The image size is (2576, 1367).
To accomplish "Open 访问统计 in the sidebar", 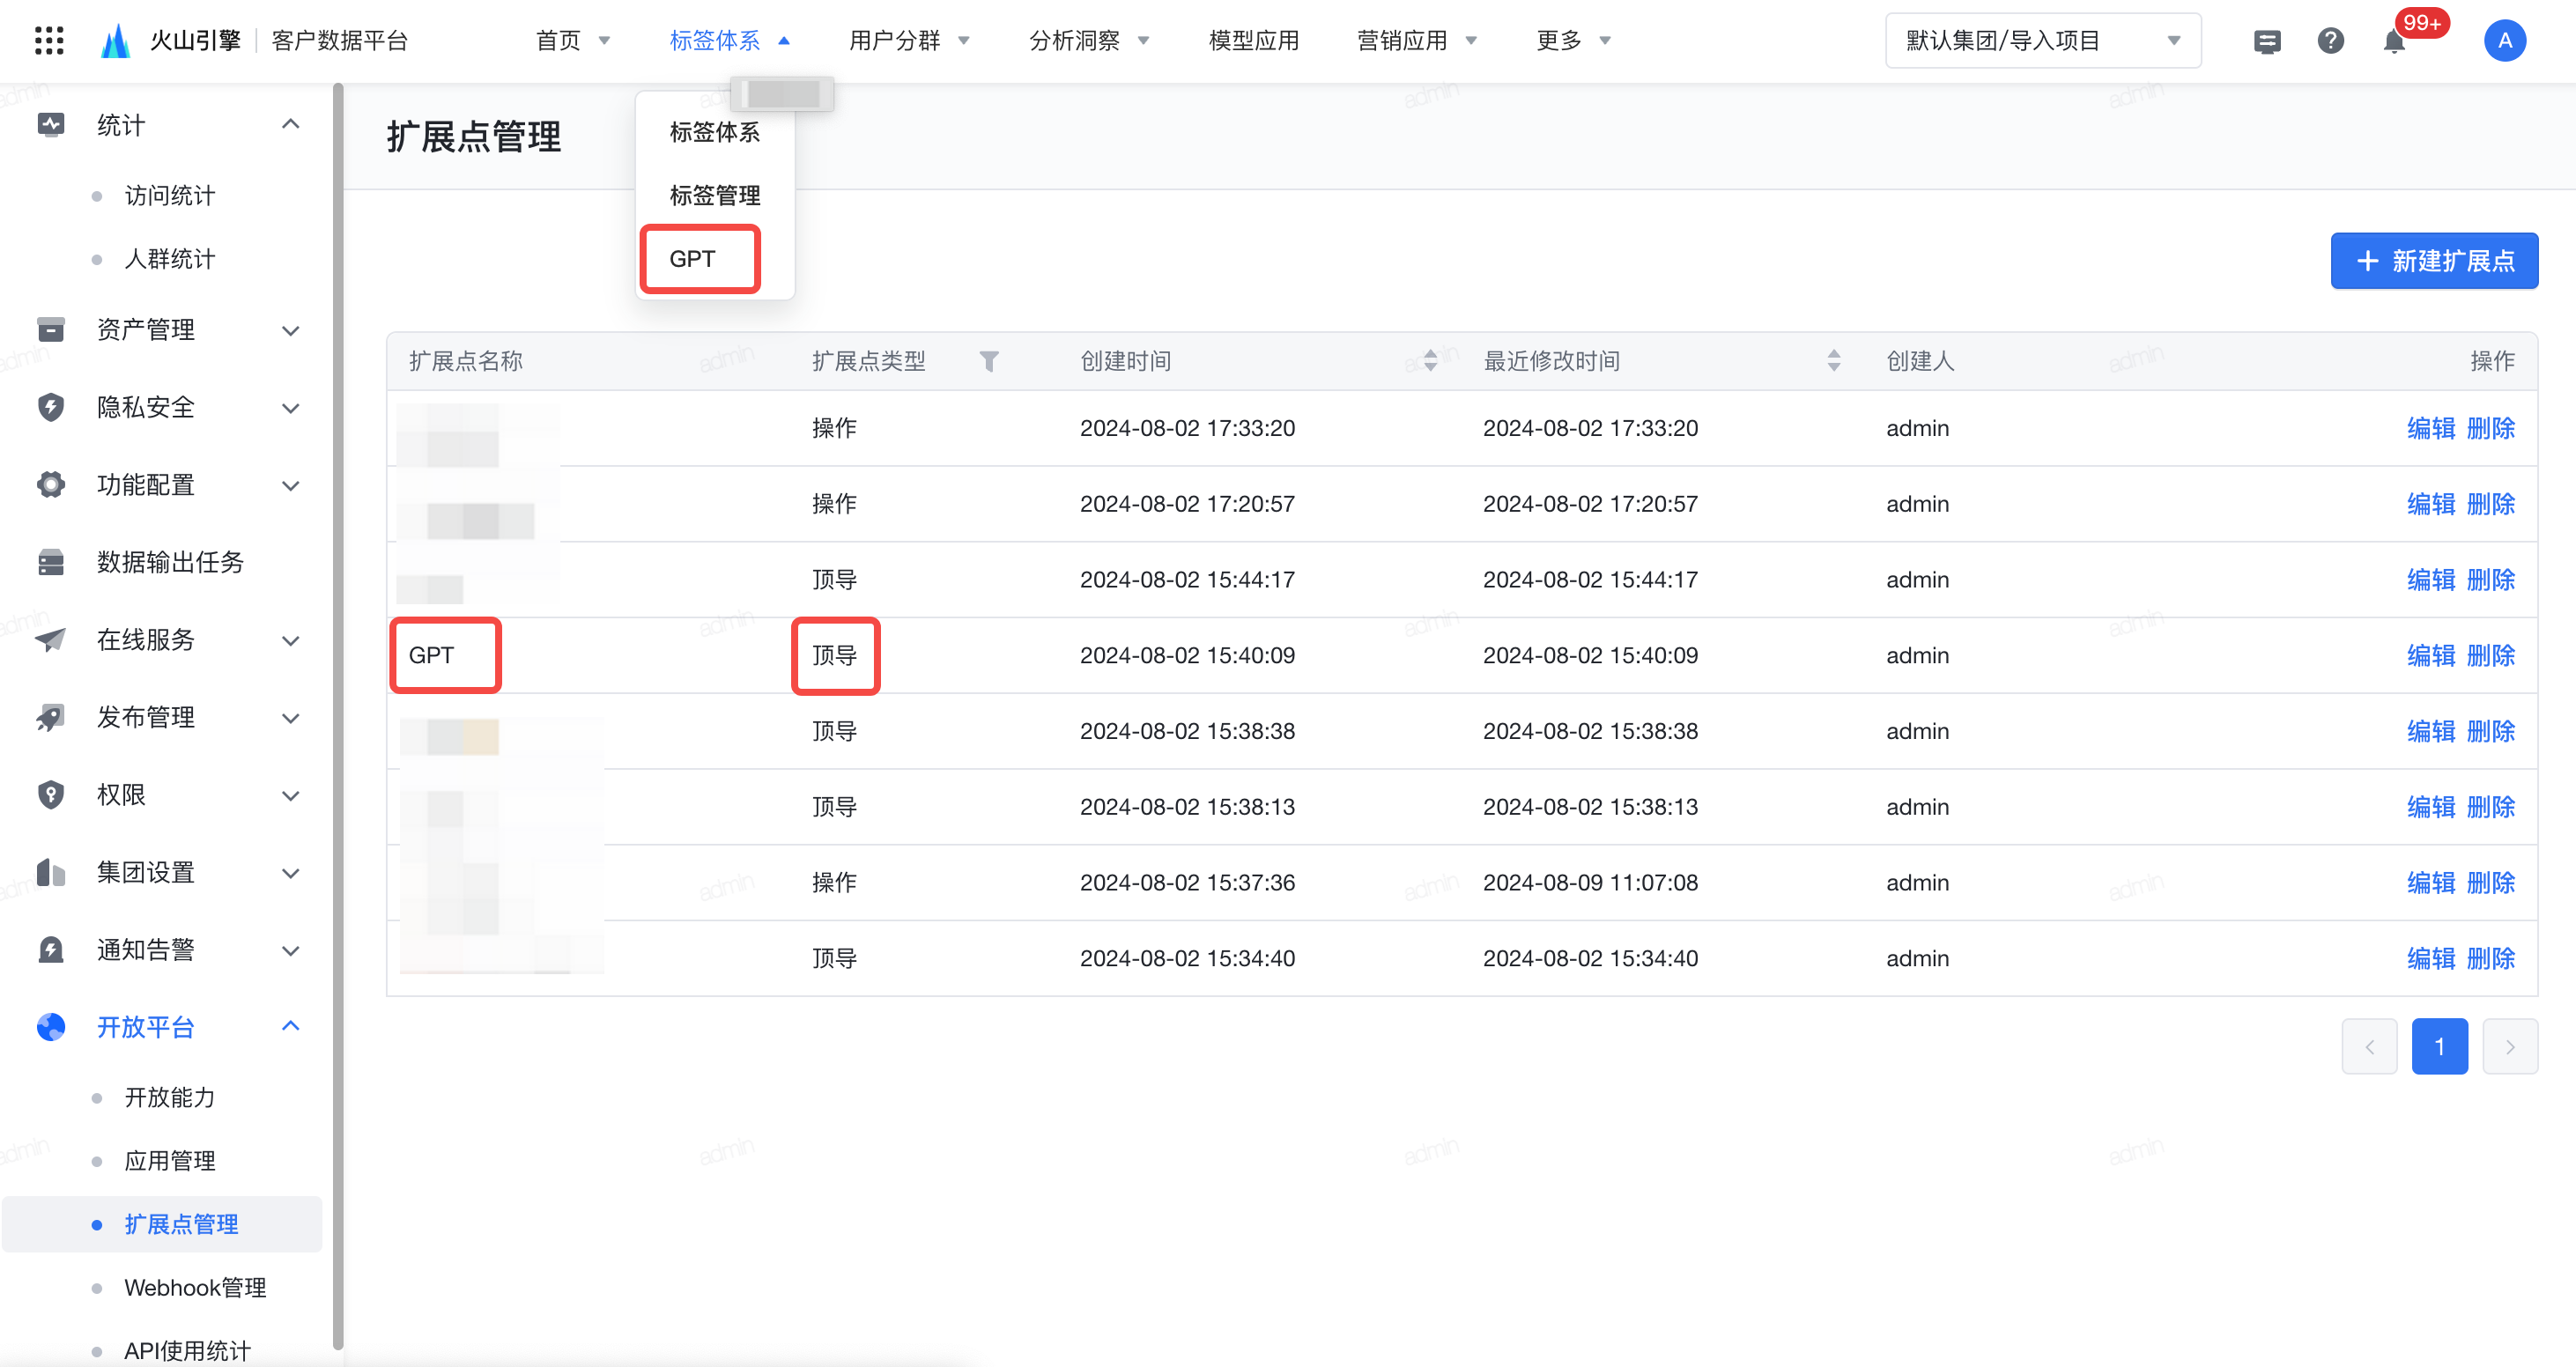I will pos(169,195).
